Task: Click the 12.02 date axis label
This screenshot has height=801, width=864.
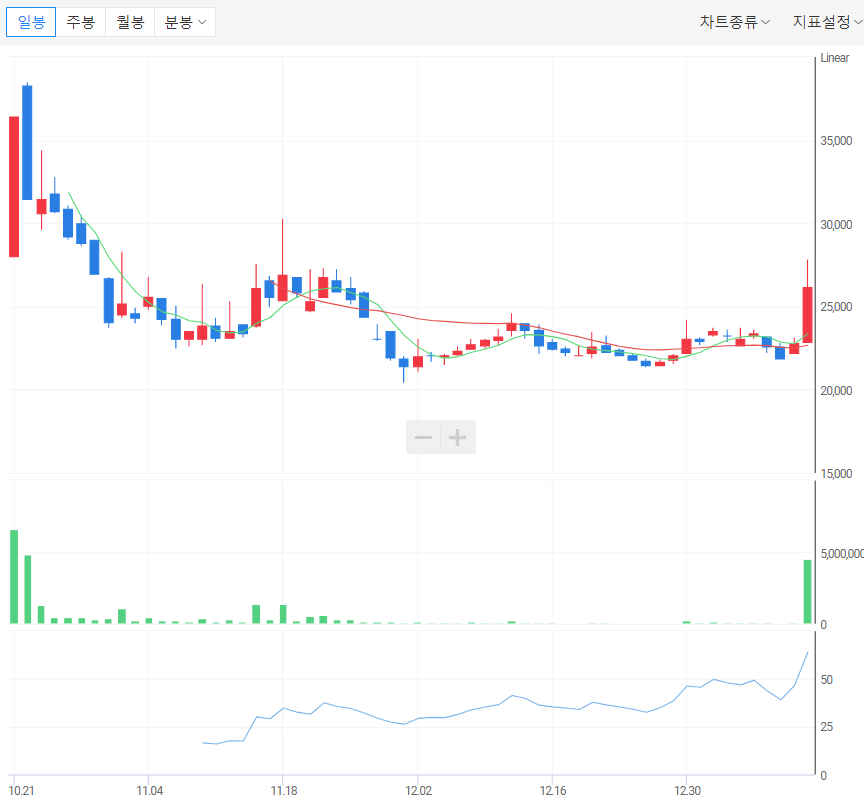Action: (418, 791)
